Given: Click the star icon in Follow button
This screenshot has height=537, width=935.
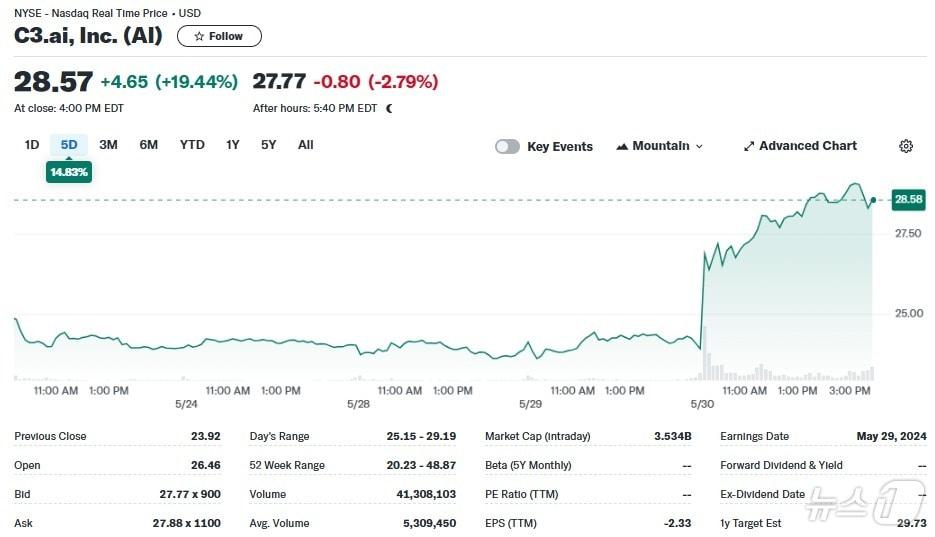Looking at the screenshot, I should click(x=199, y=36).
